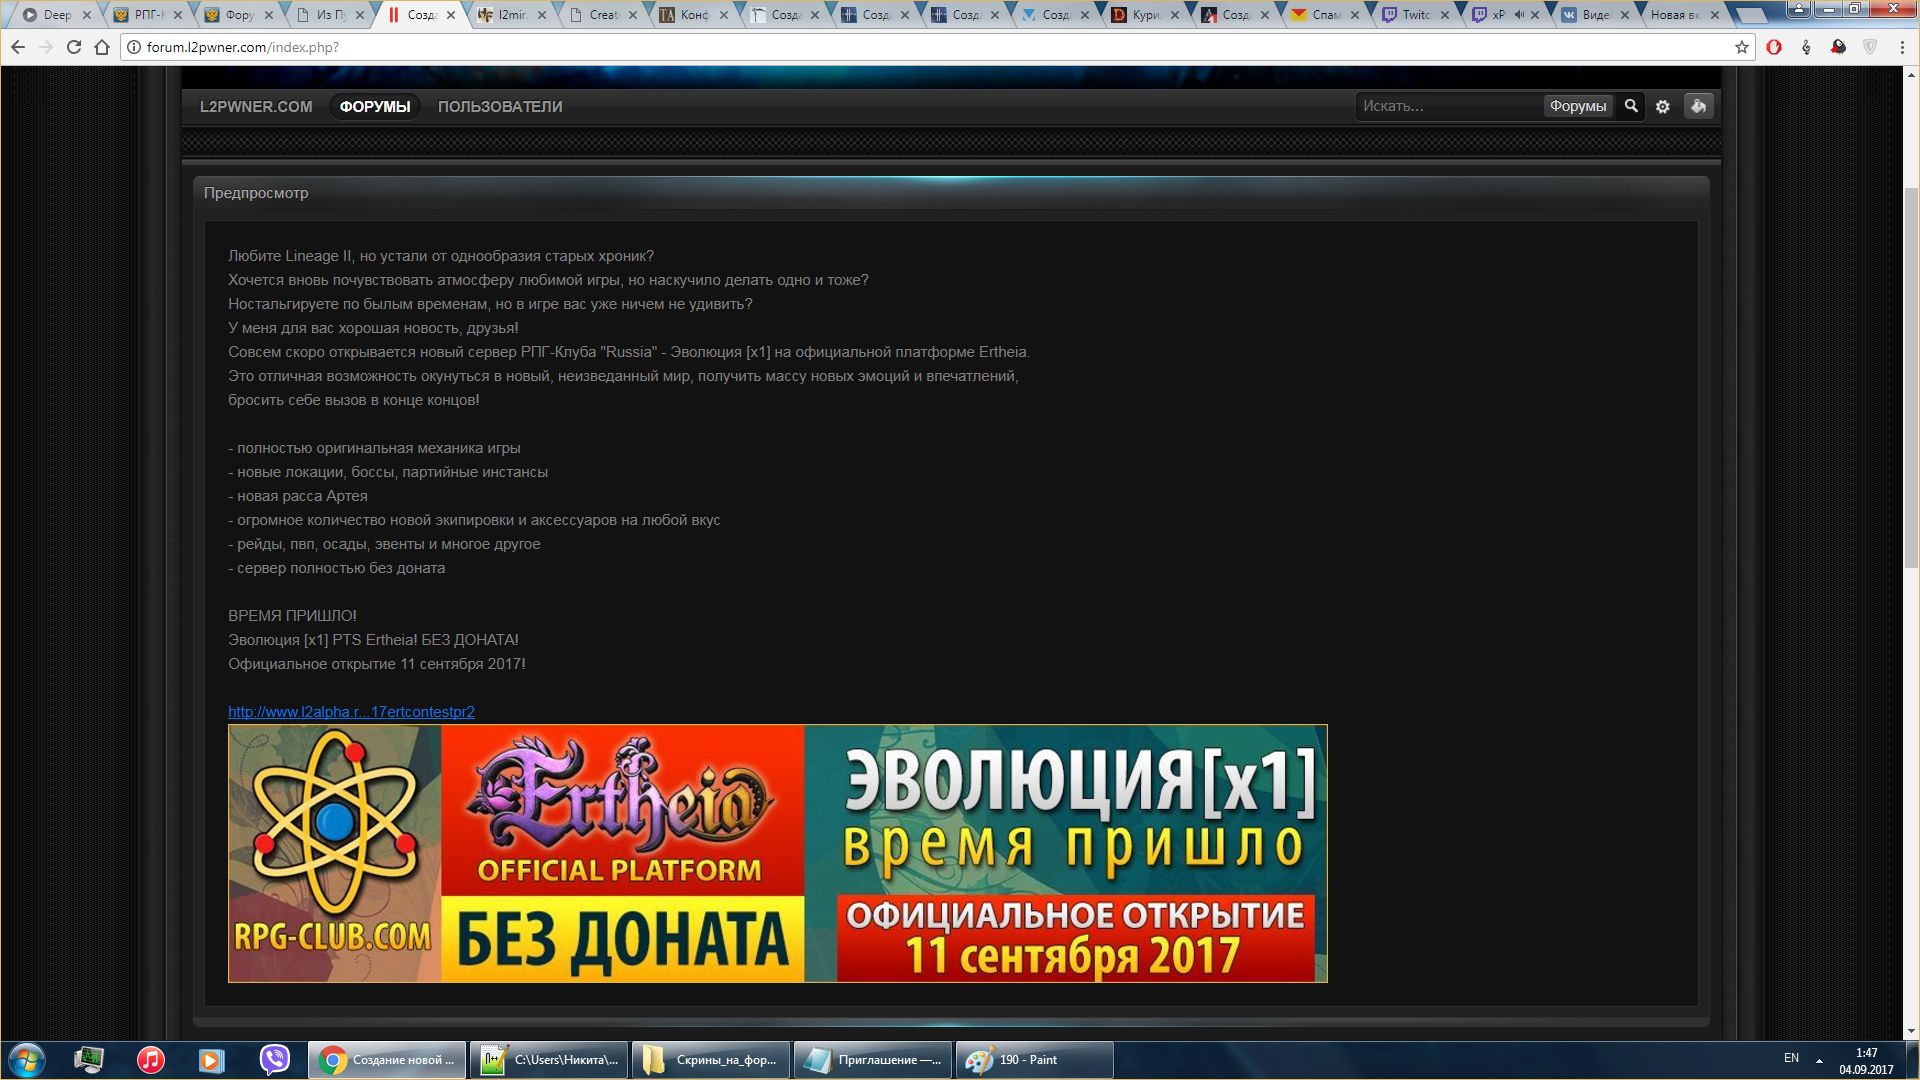Open Windows Start menu orb
Screen dimensions: 1920x1080
point(27,1060)
